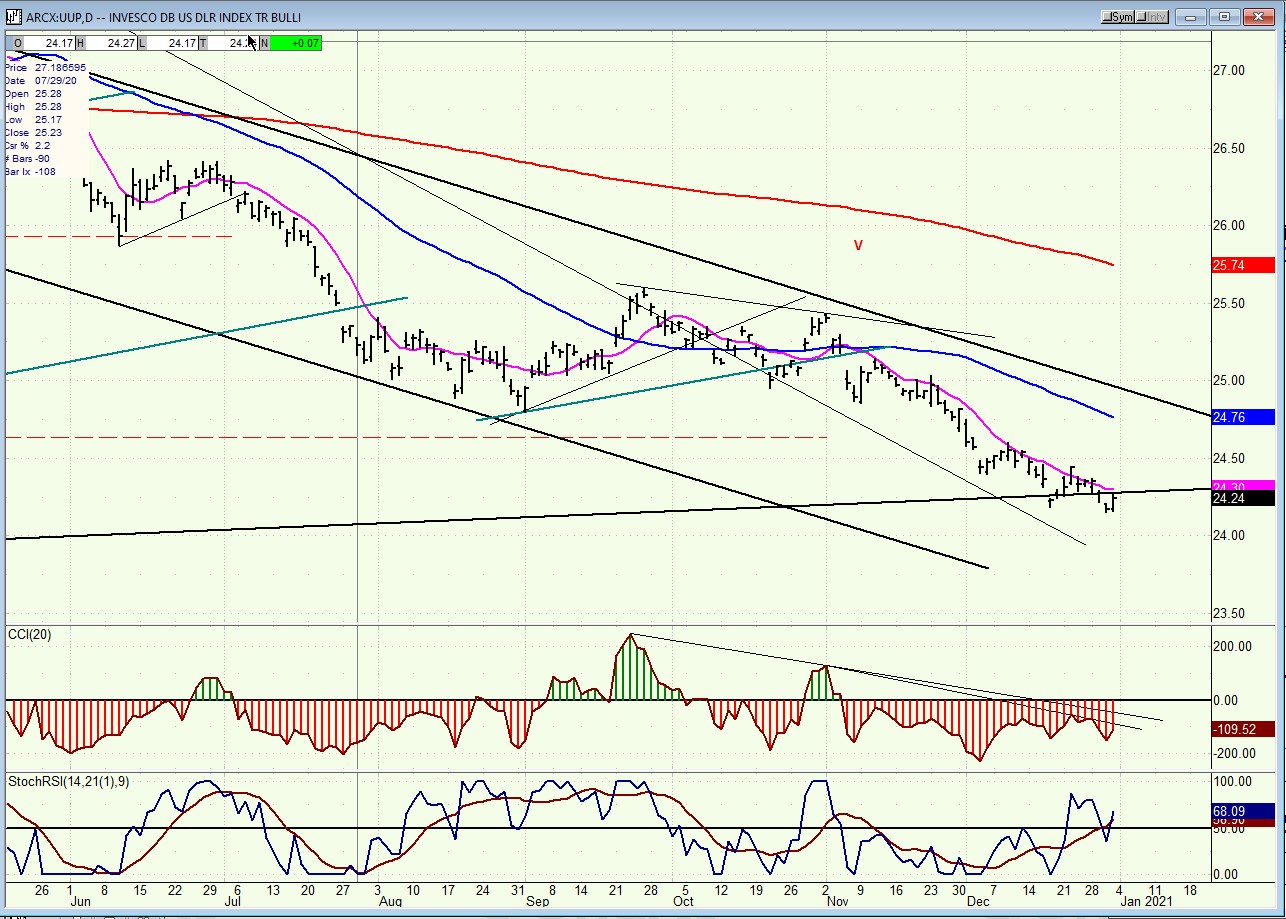Click the Low price field in data bar
Screen dimensions: 1286x919
(172, 42)
